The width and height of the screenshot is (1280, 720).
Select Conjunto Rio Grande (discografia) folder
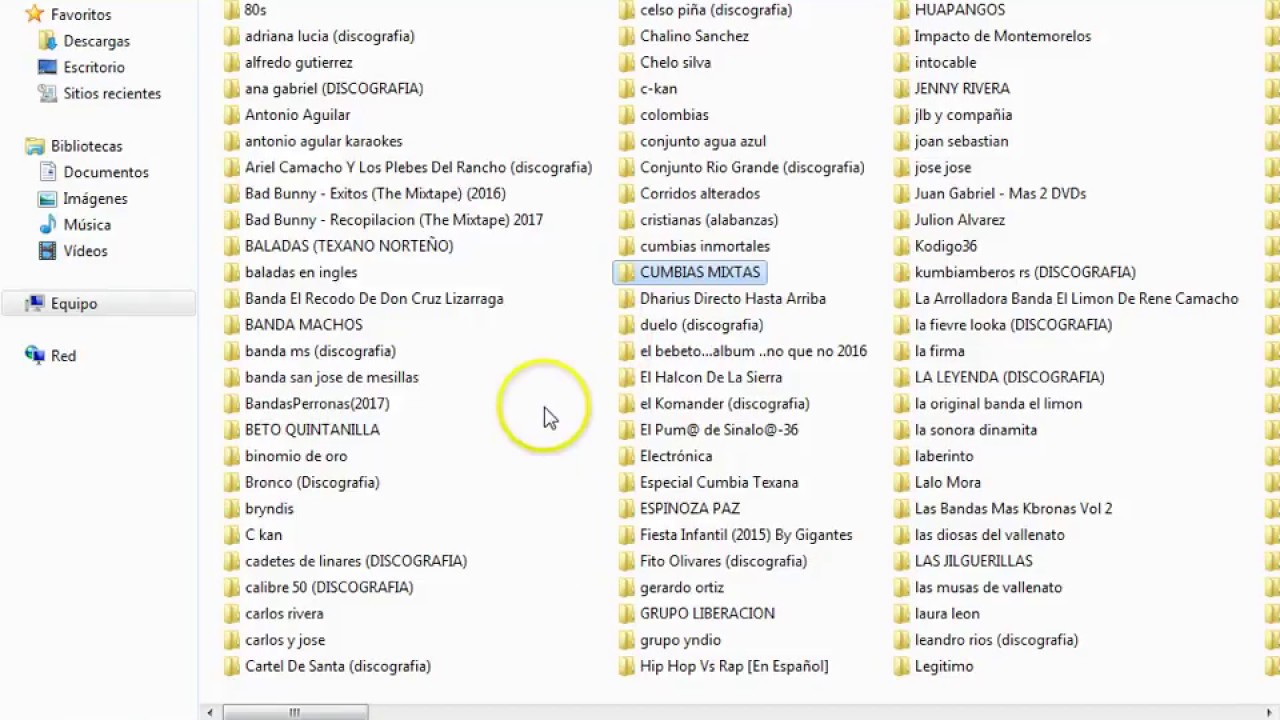coord(752,167)
